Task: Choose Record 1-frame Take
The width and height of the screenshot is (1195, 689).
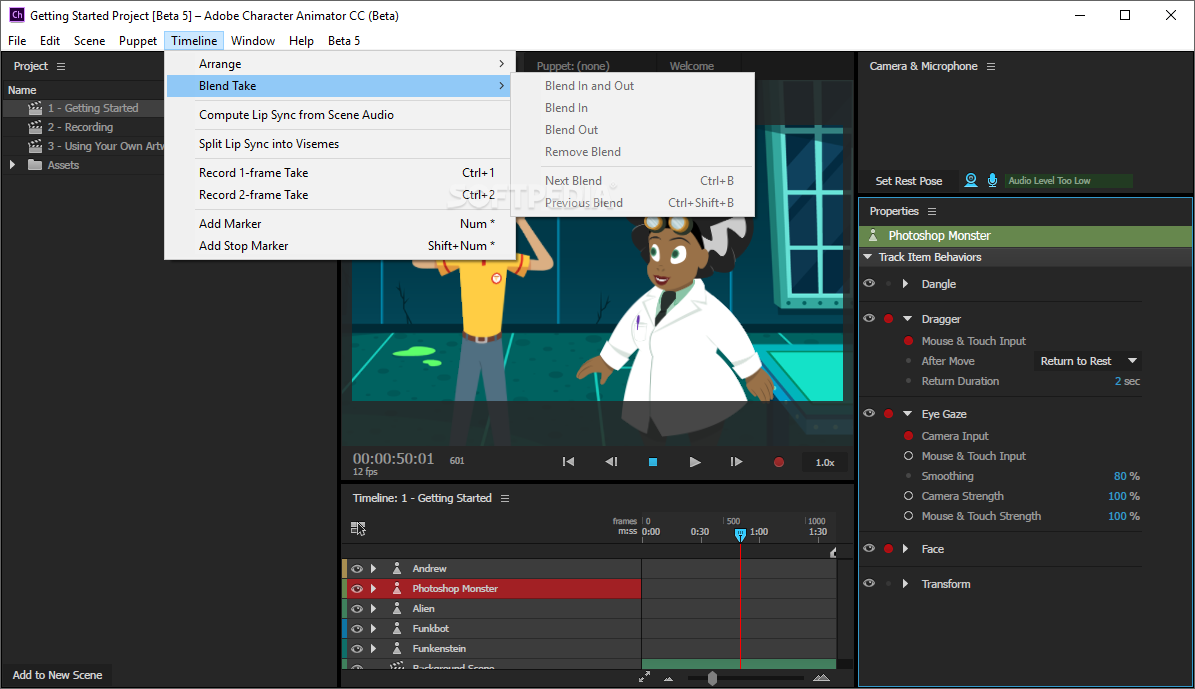Action: click(340, 173)
